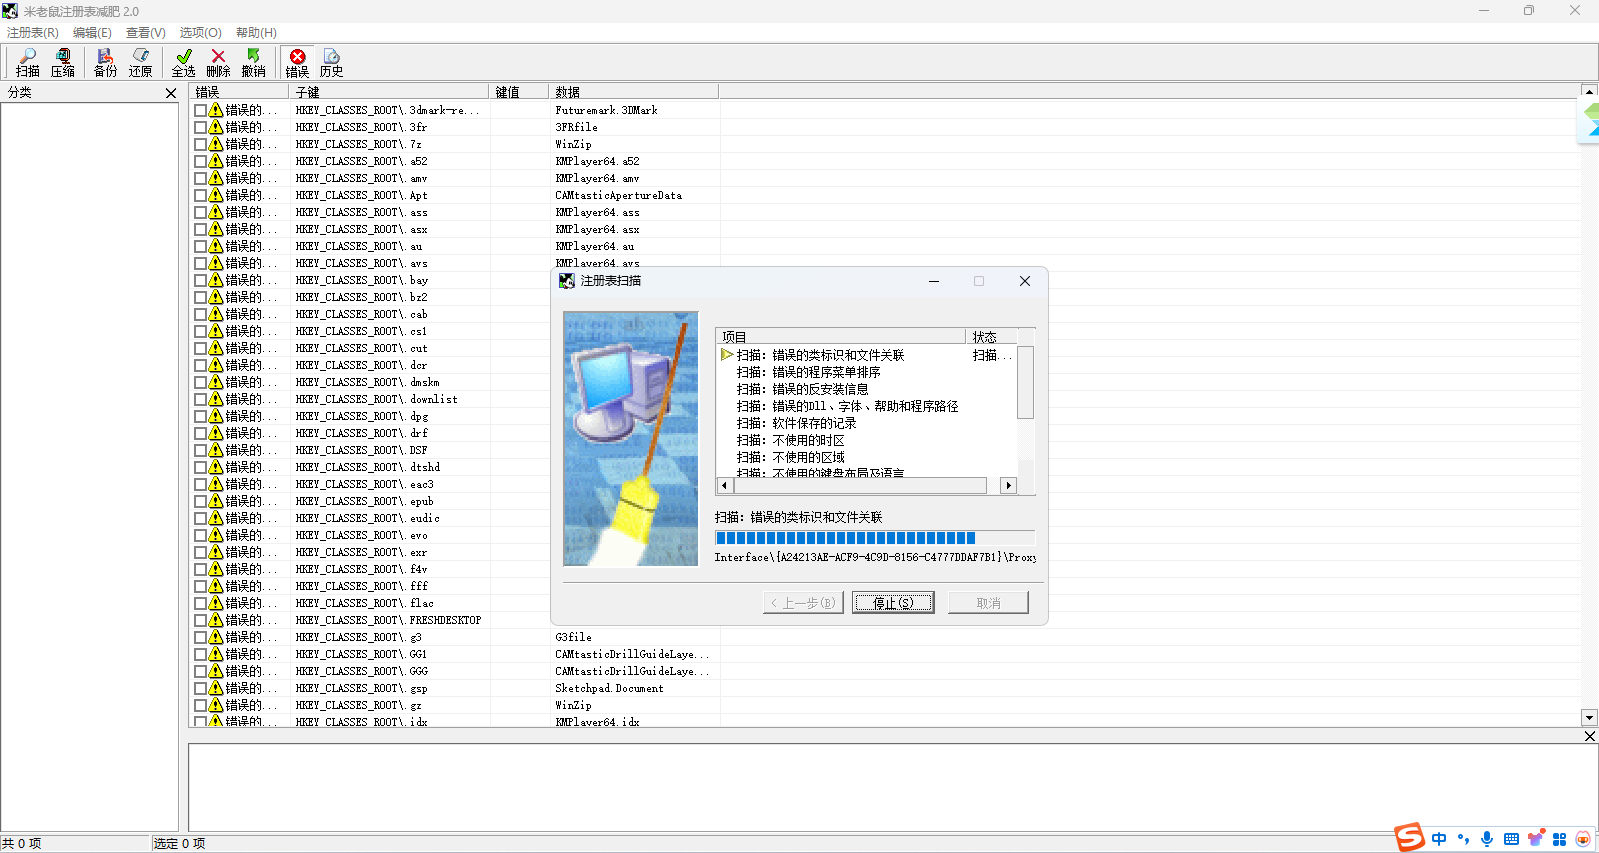Check the box for the 3dmark-re row

tap(200, 110)
